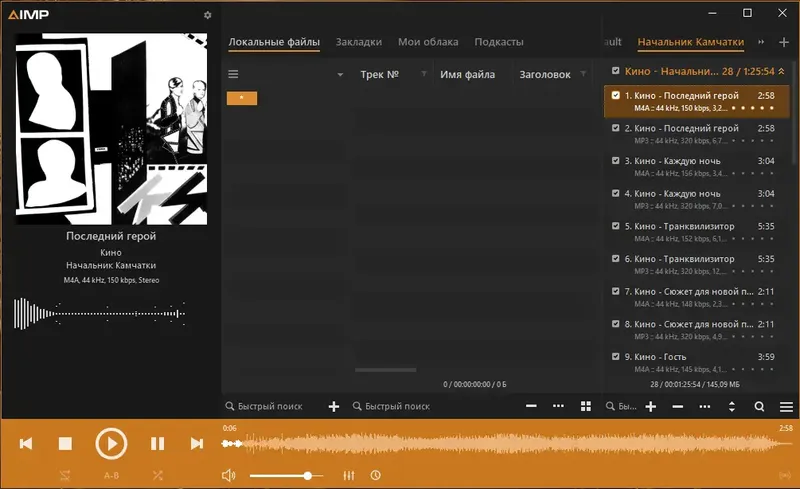800x489 pixels.
Task: Uncheck track 5 Транквилизитор
Action: click(x=615, y=226)
